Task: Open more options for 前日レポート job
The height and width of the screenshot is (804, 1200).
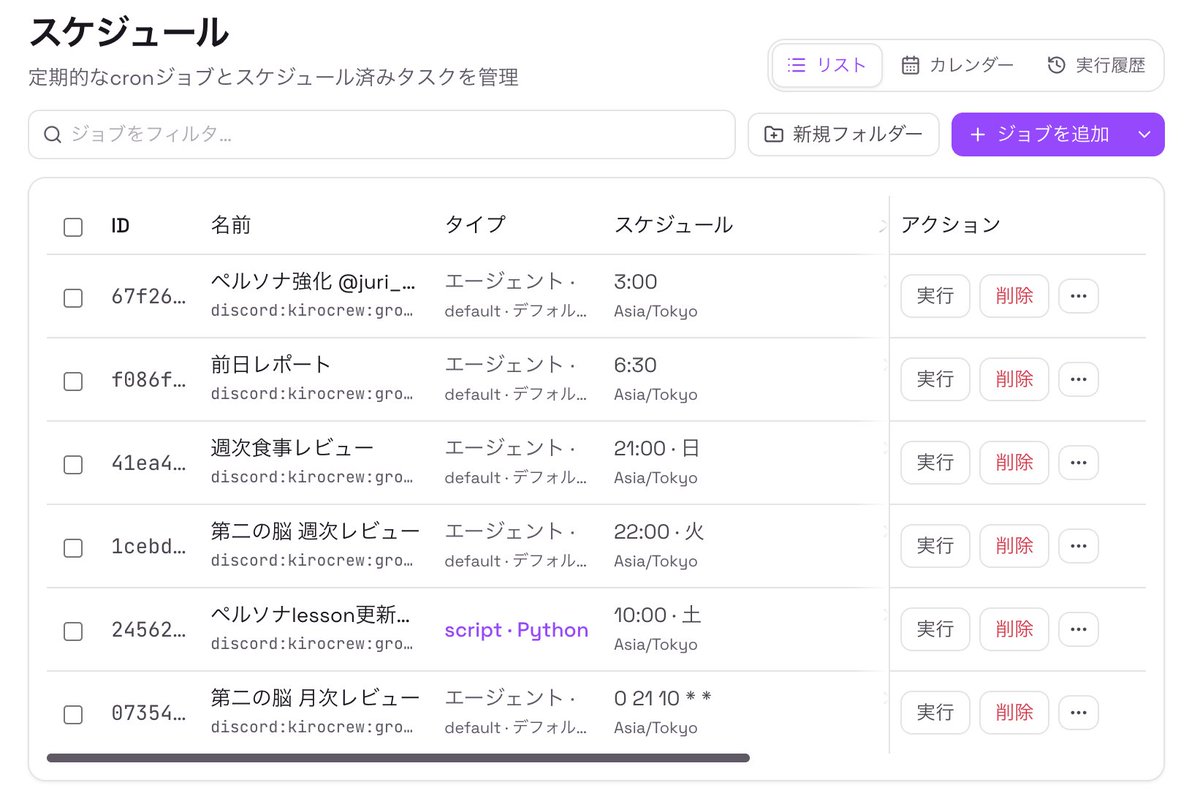Action: click(x=1078, y=379)
